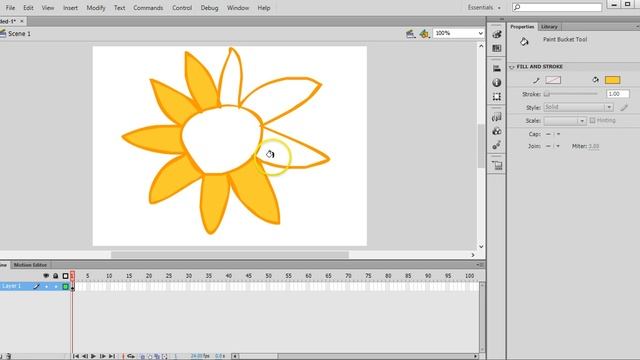Go to the first frame
This screenshot has height=360, width=640.
[76, 356]
